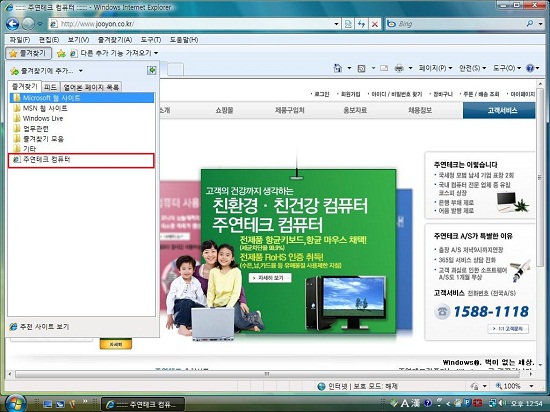Image resolution: width=550 pixels, height=412 pixels.
Task: Click the 고객서비스 navigation tab
Action: click(x=499, y=110)
